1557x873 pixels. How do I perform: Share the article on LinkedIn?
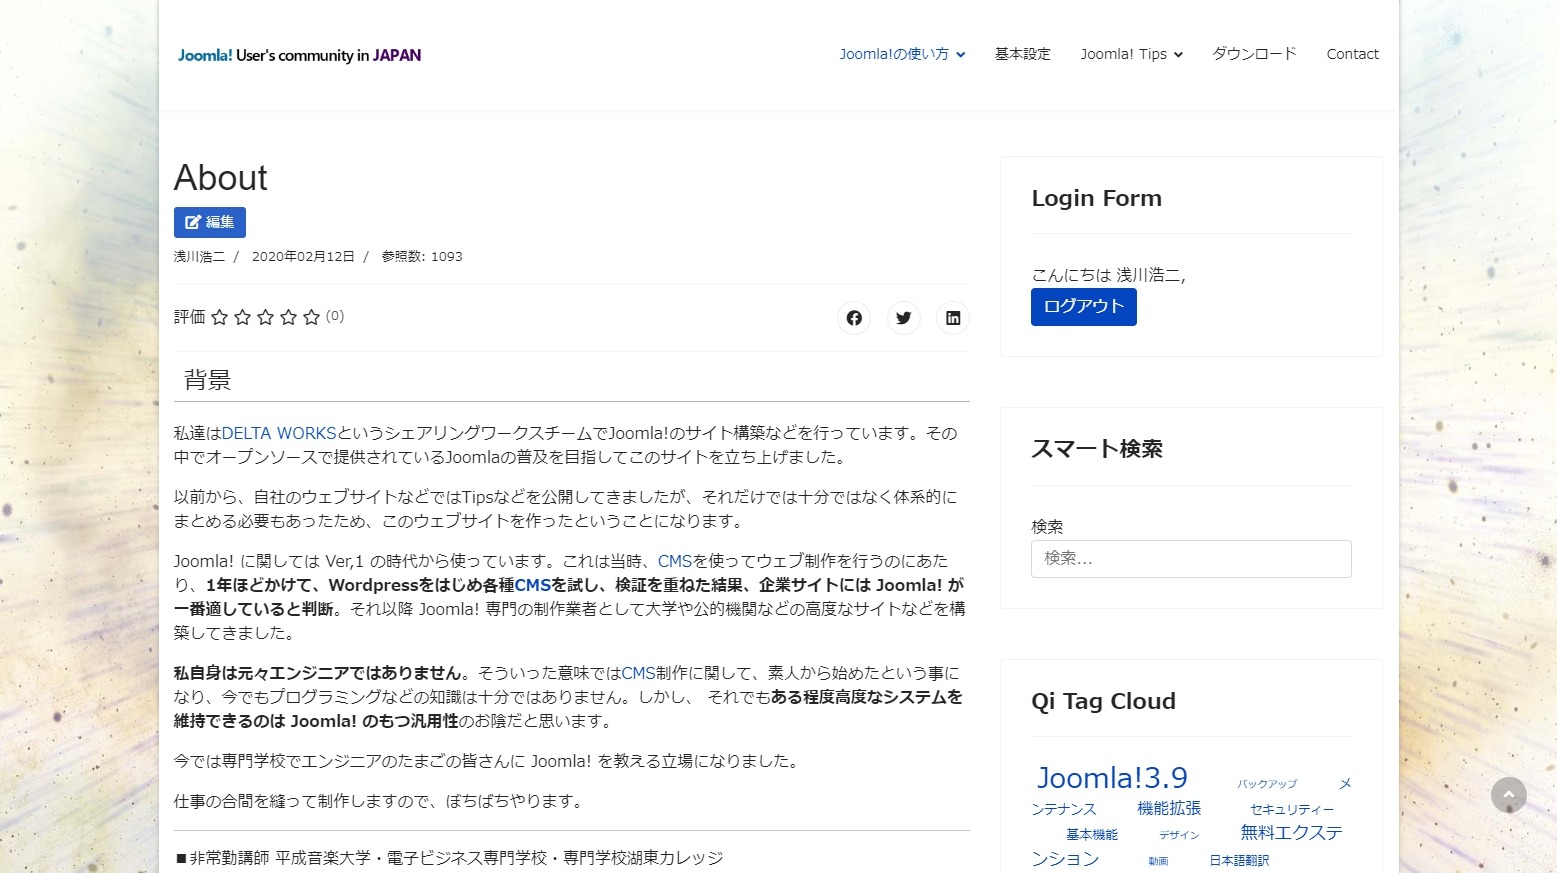point(952,318)
